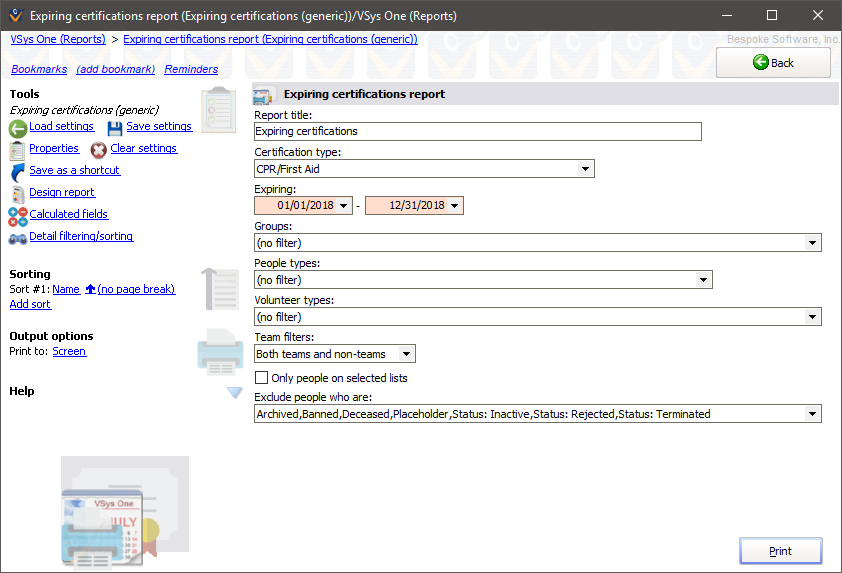842x573 pixels.
Task: Click the Print button
Action: click(x=780, y=551)
